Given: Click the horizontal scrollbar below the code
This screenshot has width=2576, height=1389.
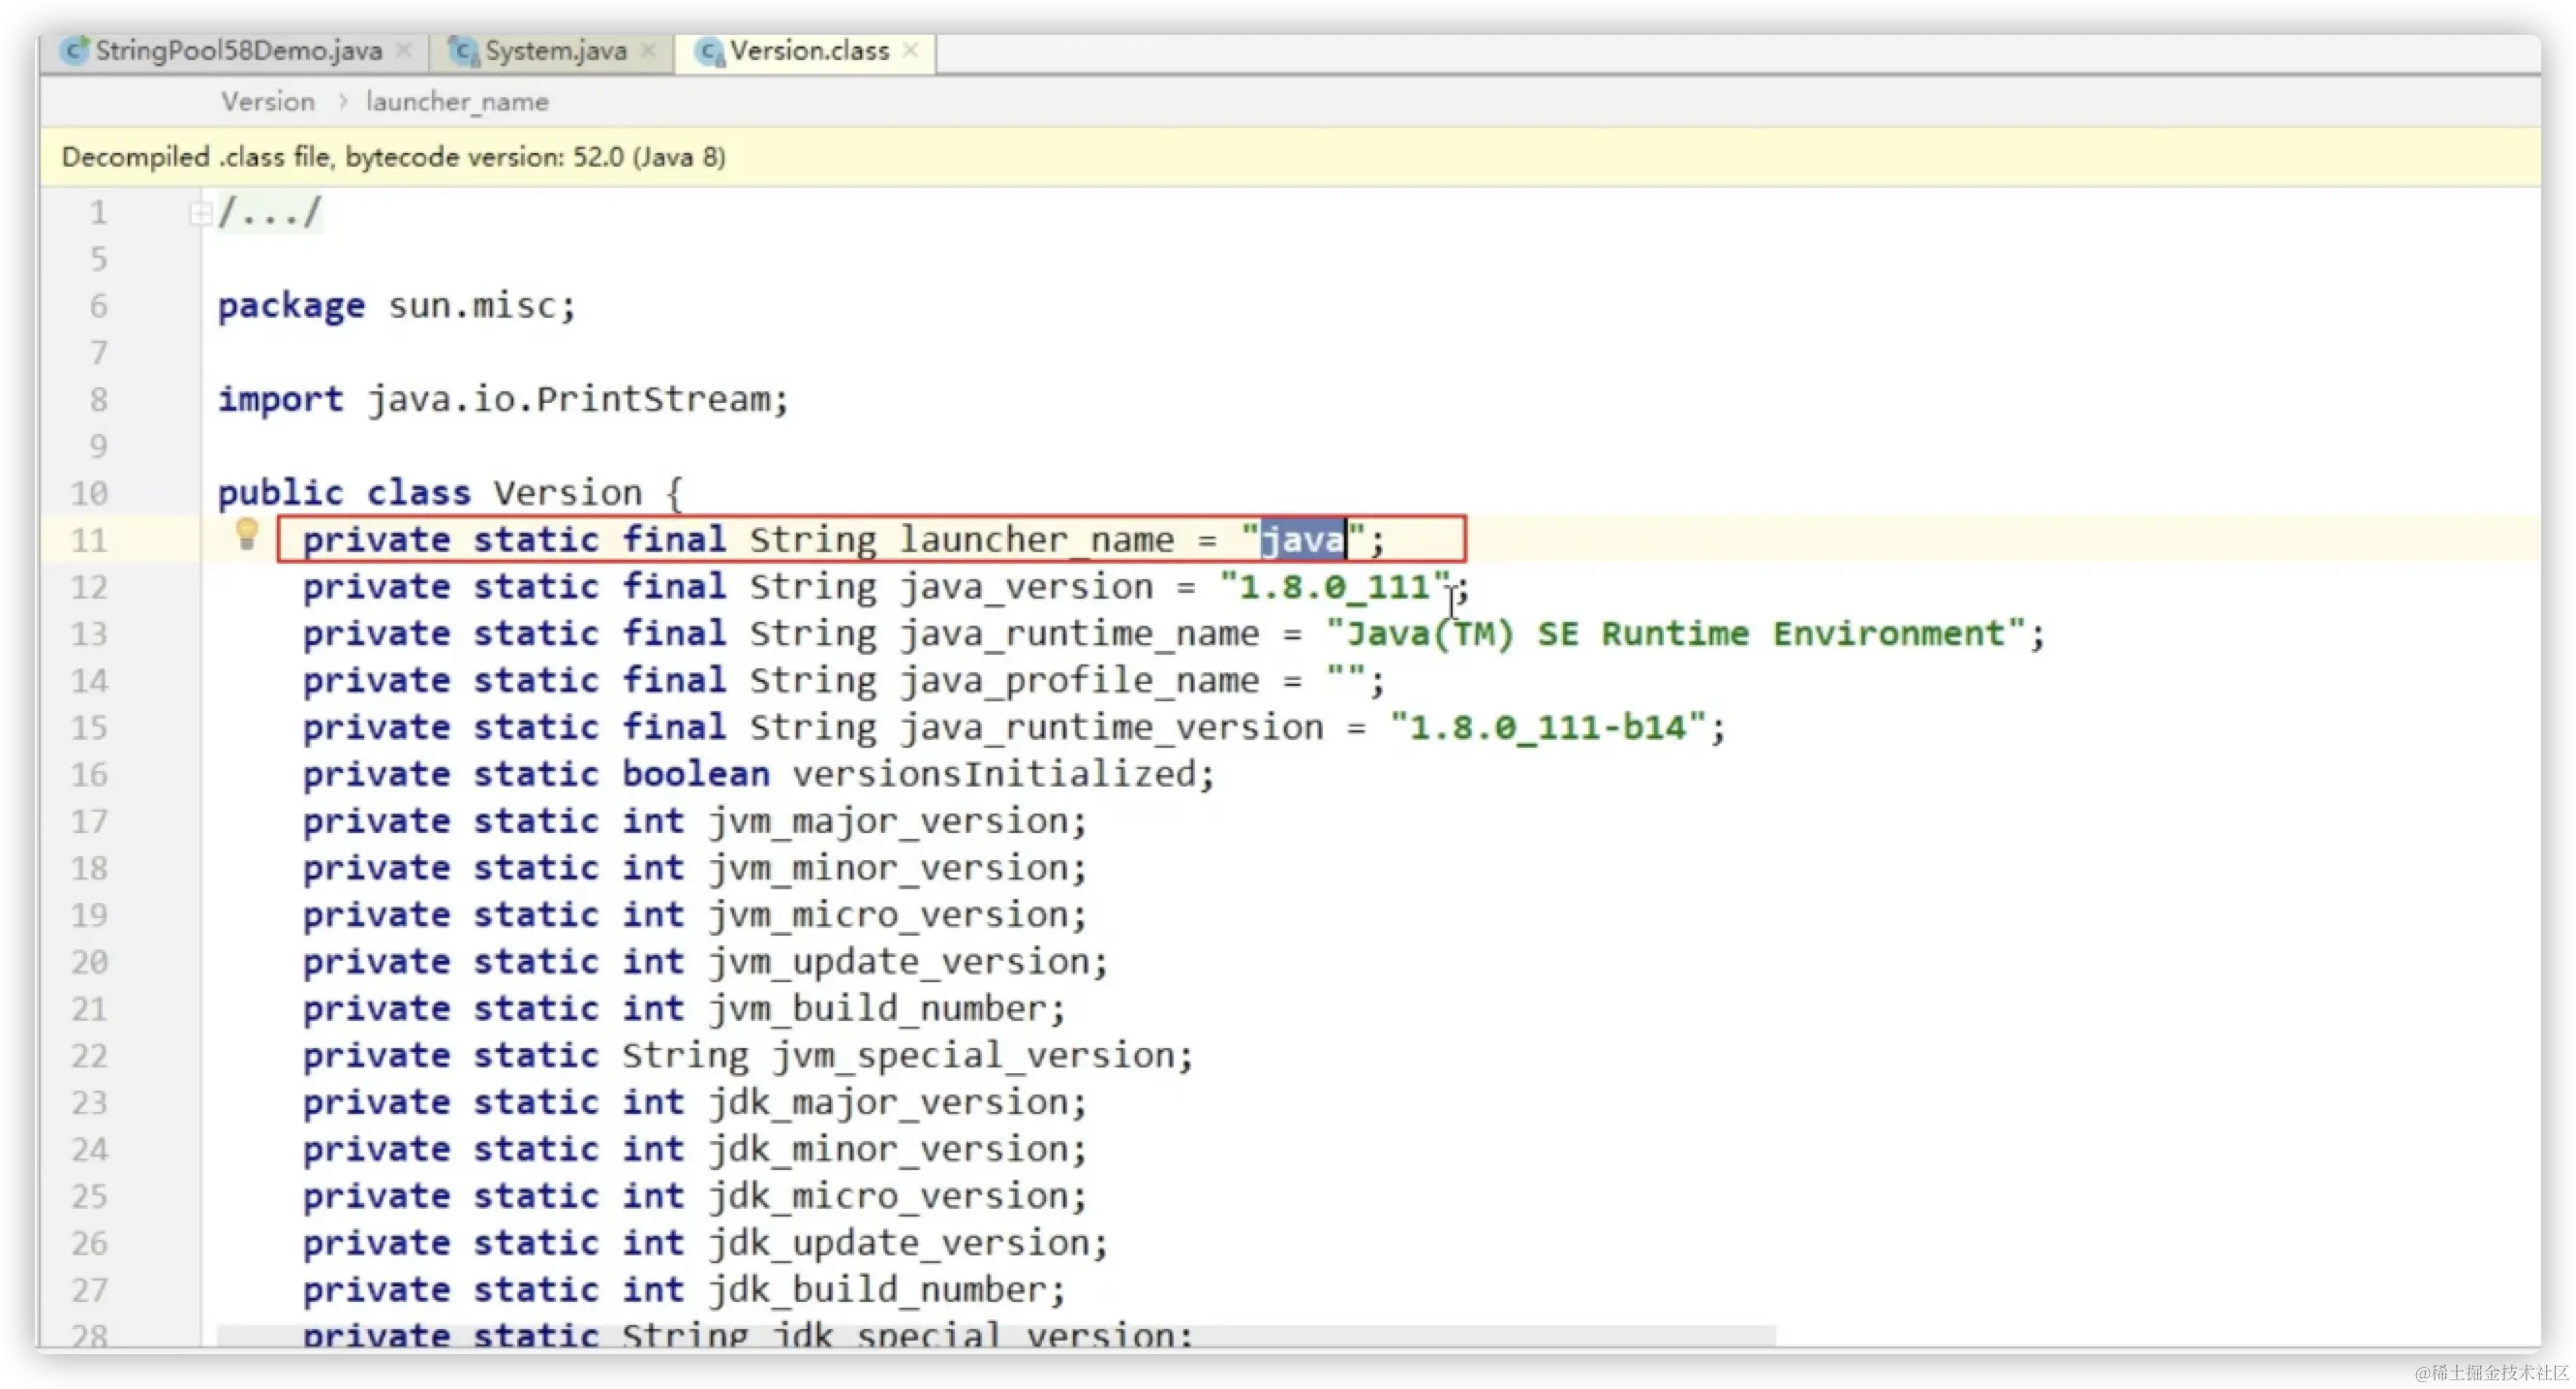Looking at the screenshot, I should (x=995, y=1335).
